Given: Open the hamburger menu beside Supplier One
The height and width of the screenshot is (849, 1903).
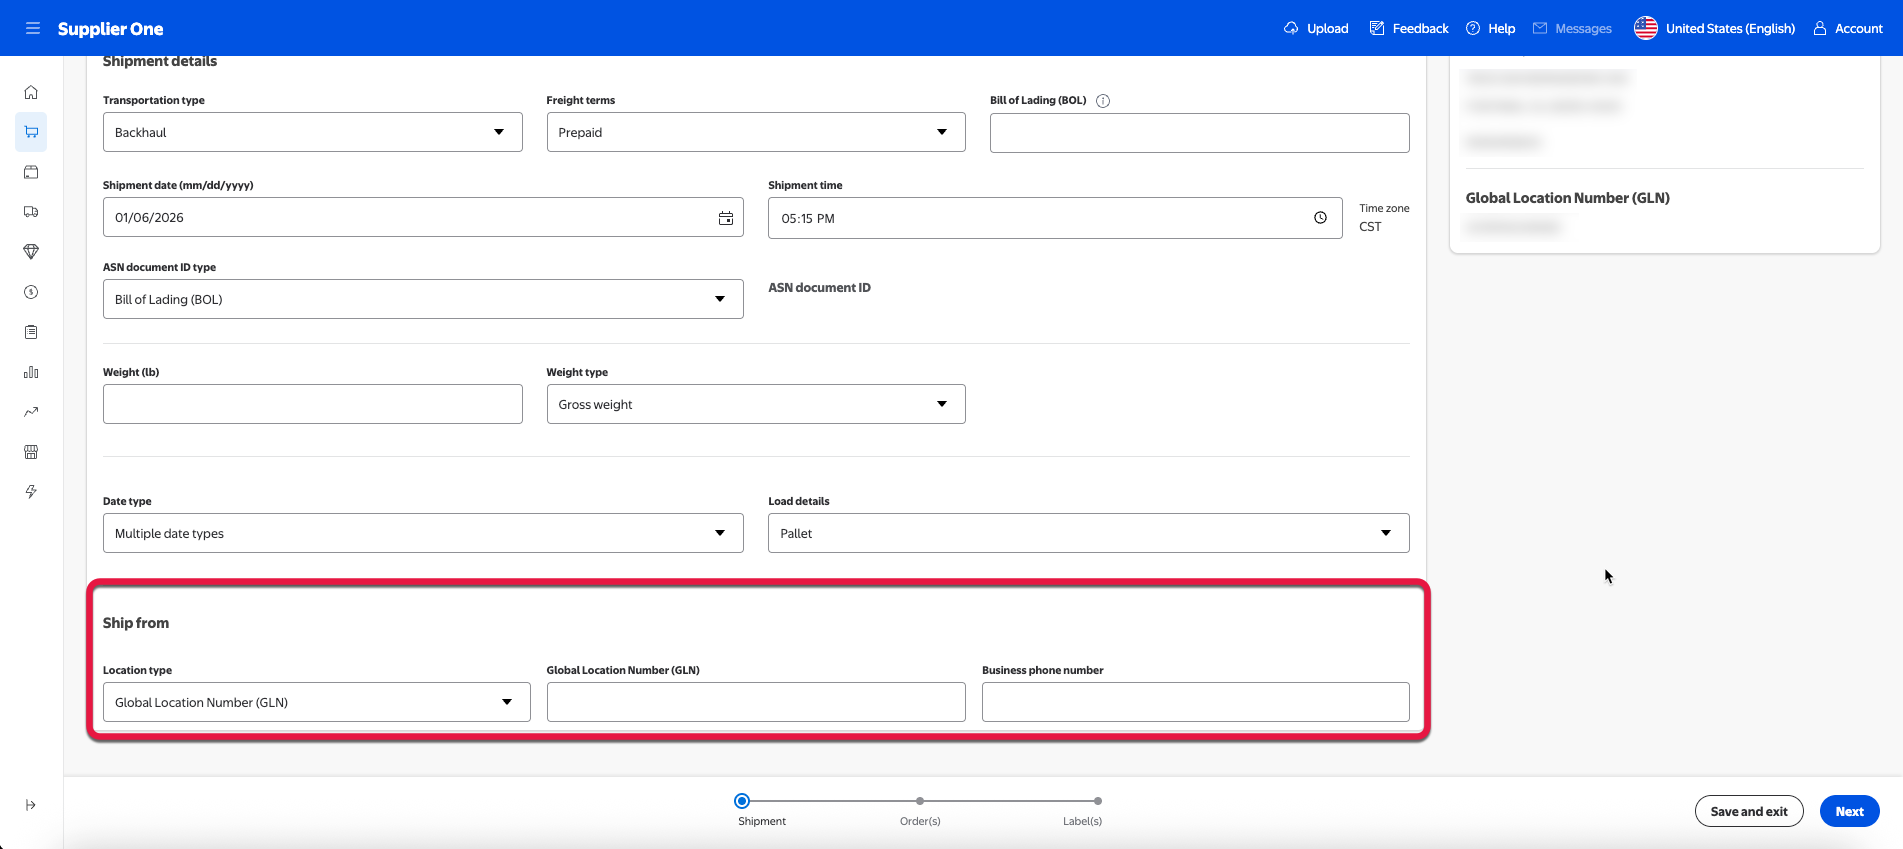Looking at the screenshot, I should click(x=33, y=28).
